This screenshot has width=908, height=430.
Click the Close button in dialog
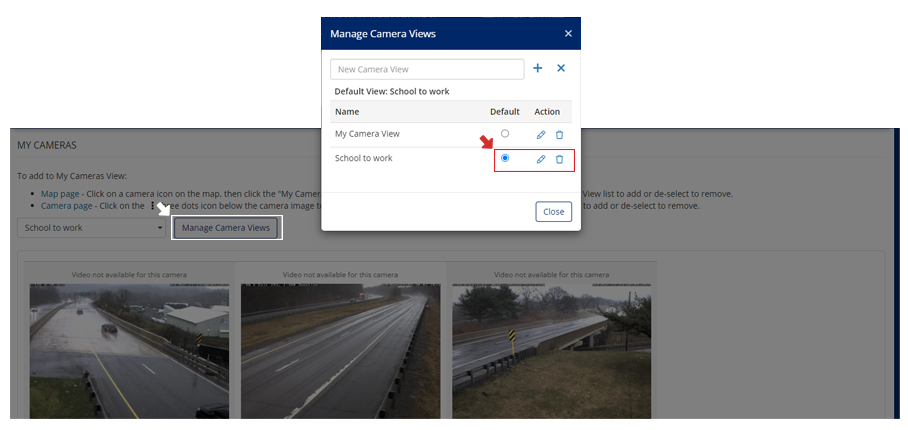point(553,211)
